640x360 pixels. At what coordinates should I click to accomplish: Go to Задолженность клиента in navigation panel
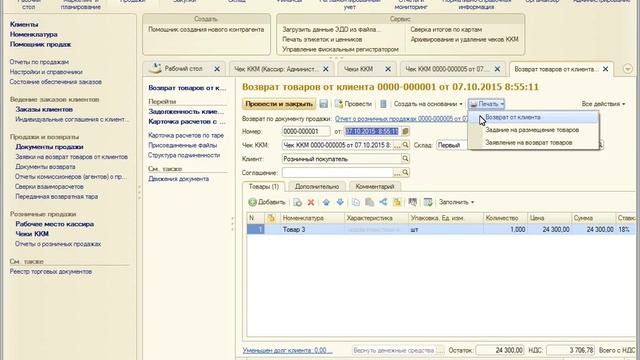tap(186, 111)
